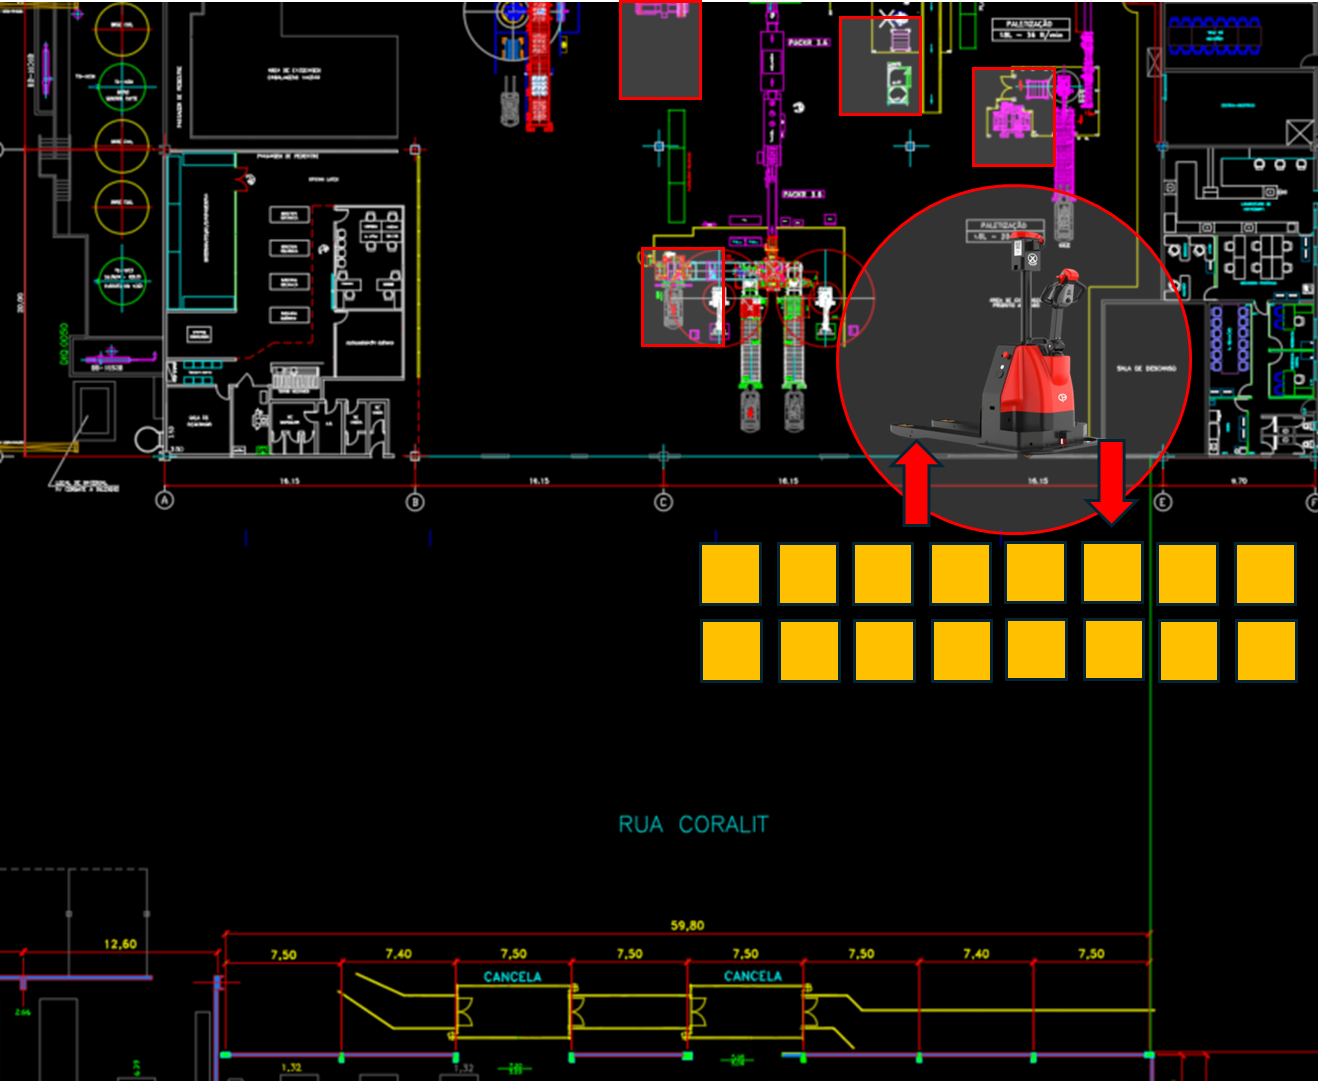The width and height of the screenshot is (1318, 1081).
Task: Click the red downward arrow
Action: click(x=1111, y=483)
